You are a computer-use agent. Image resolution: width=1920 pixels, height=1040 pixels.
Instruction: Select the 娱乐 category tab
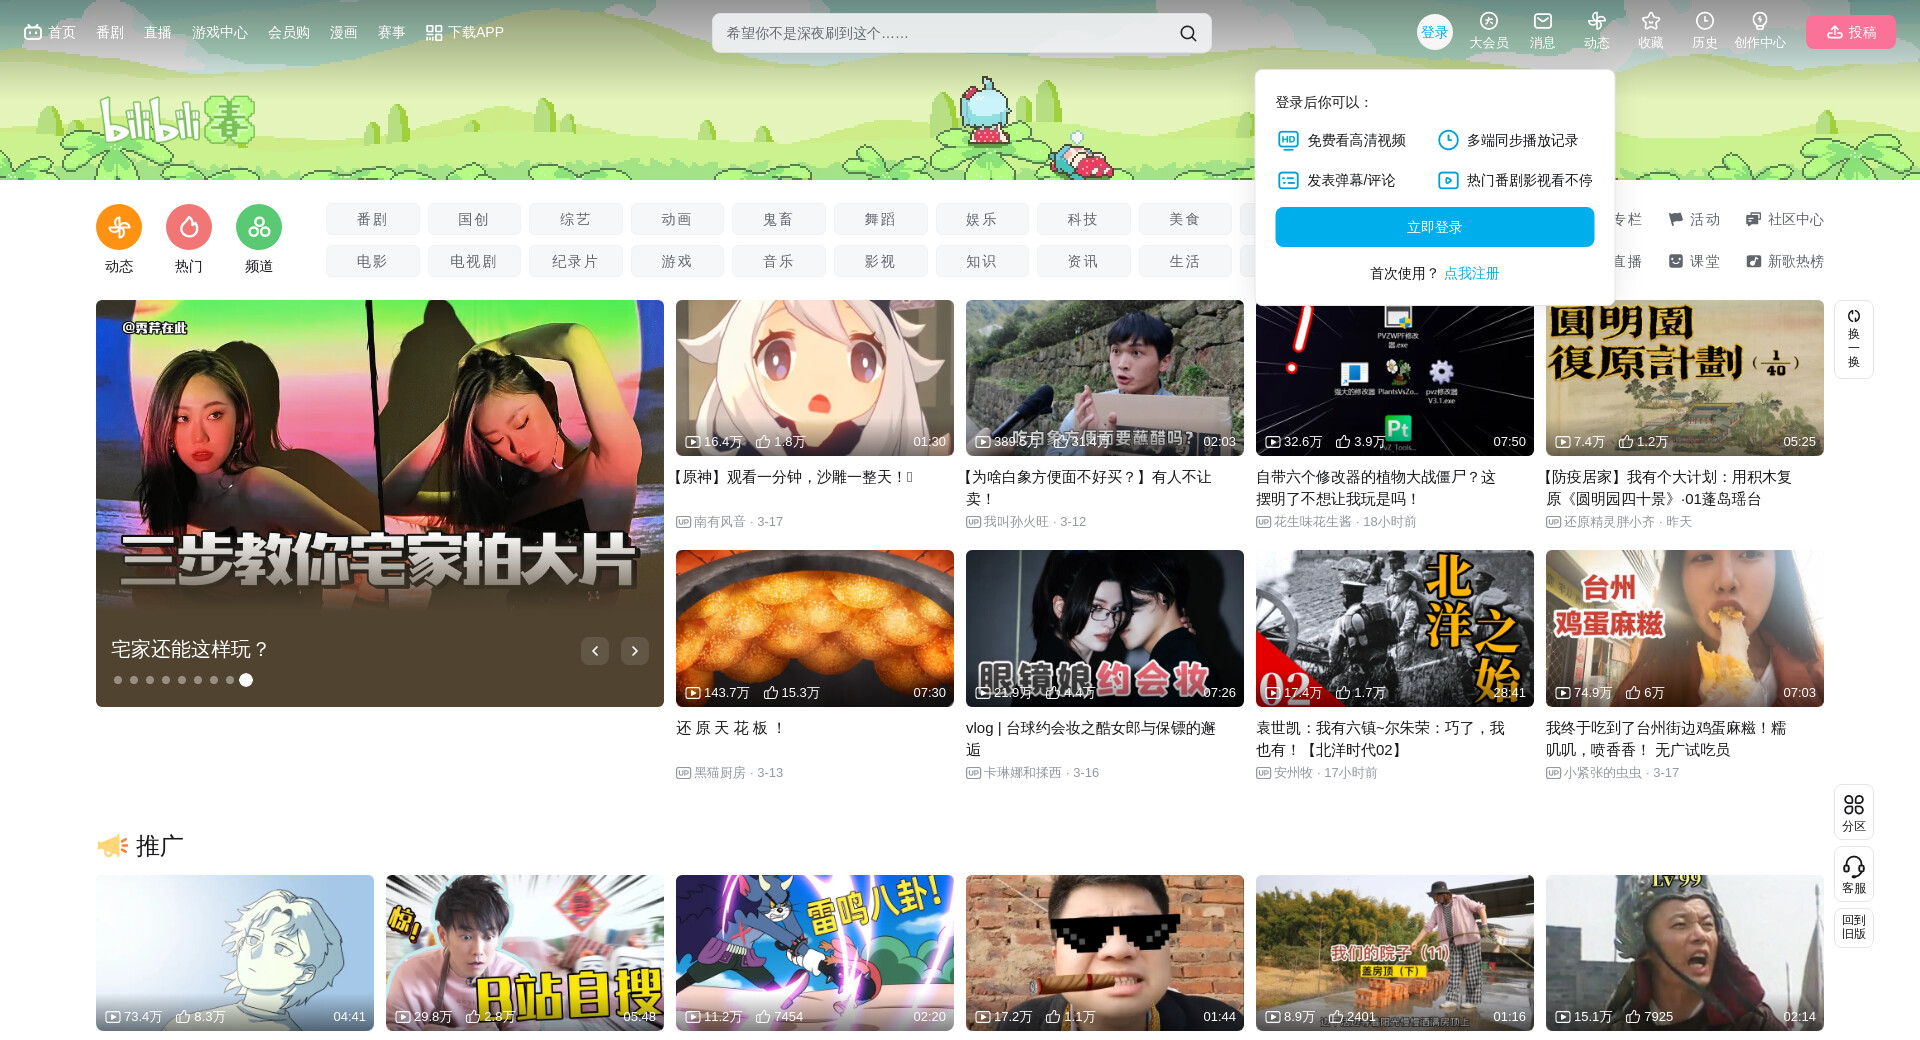pos(982,219)
